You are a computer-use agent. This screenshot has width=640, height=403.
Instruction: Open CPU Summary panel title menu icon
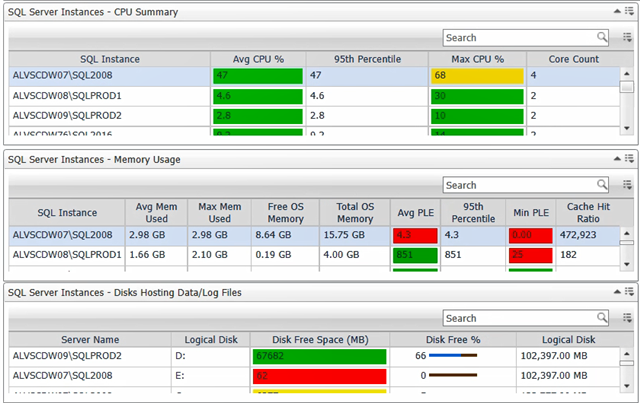tap(629, 11)
